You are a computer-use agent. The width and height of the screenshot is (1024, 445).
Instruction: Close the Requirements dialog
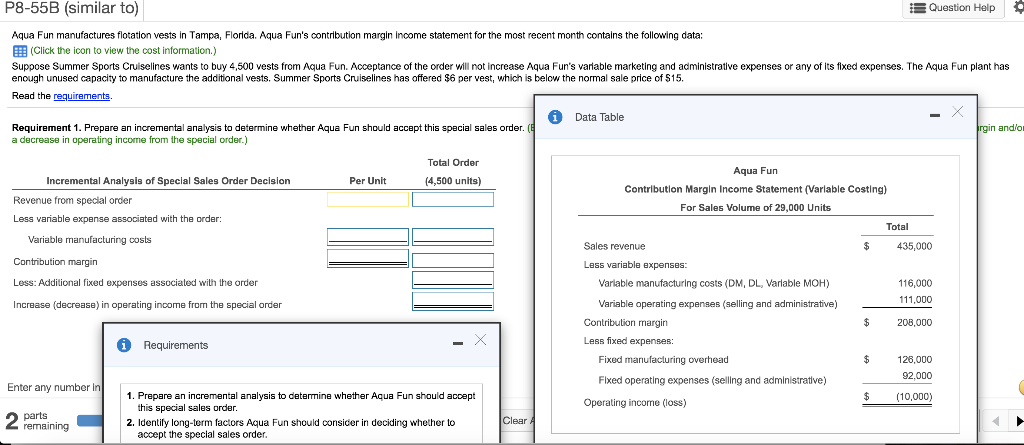click(481, 340)
